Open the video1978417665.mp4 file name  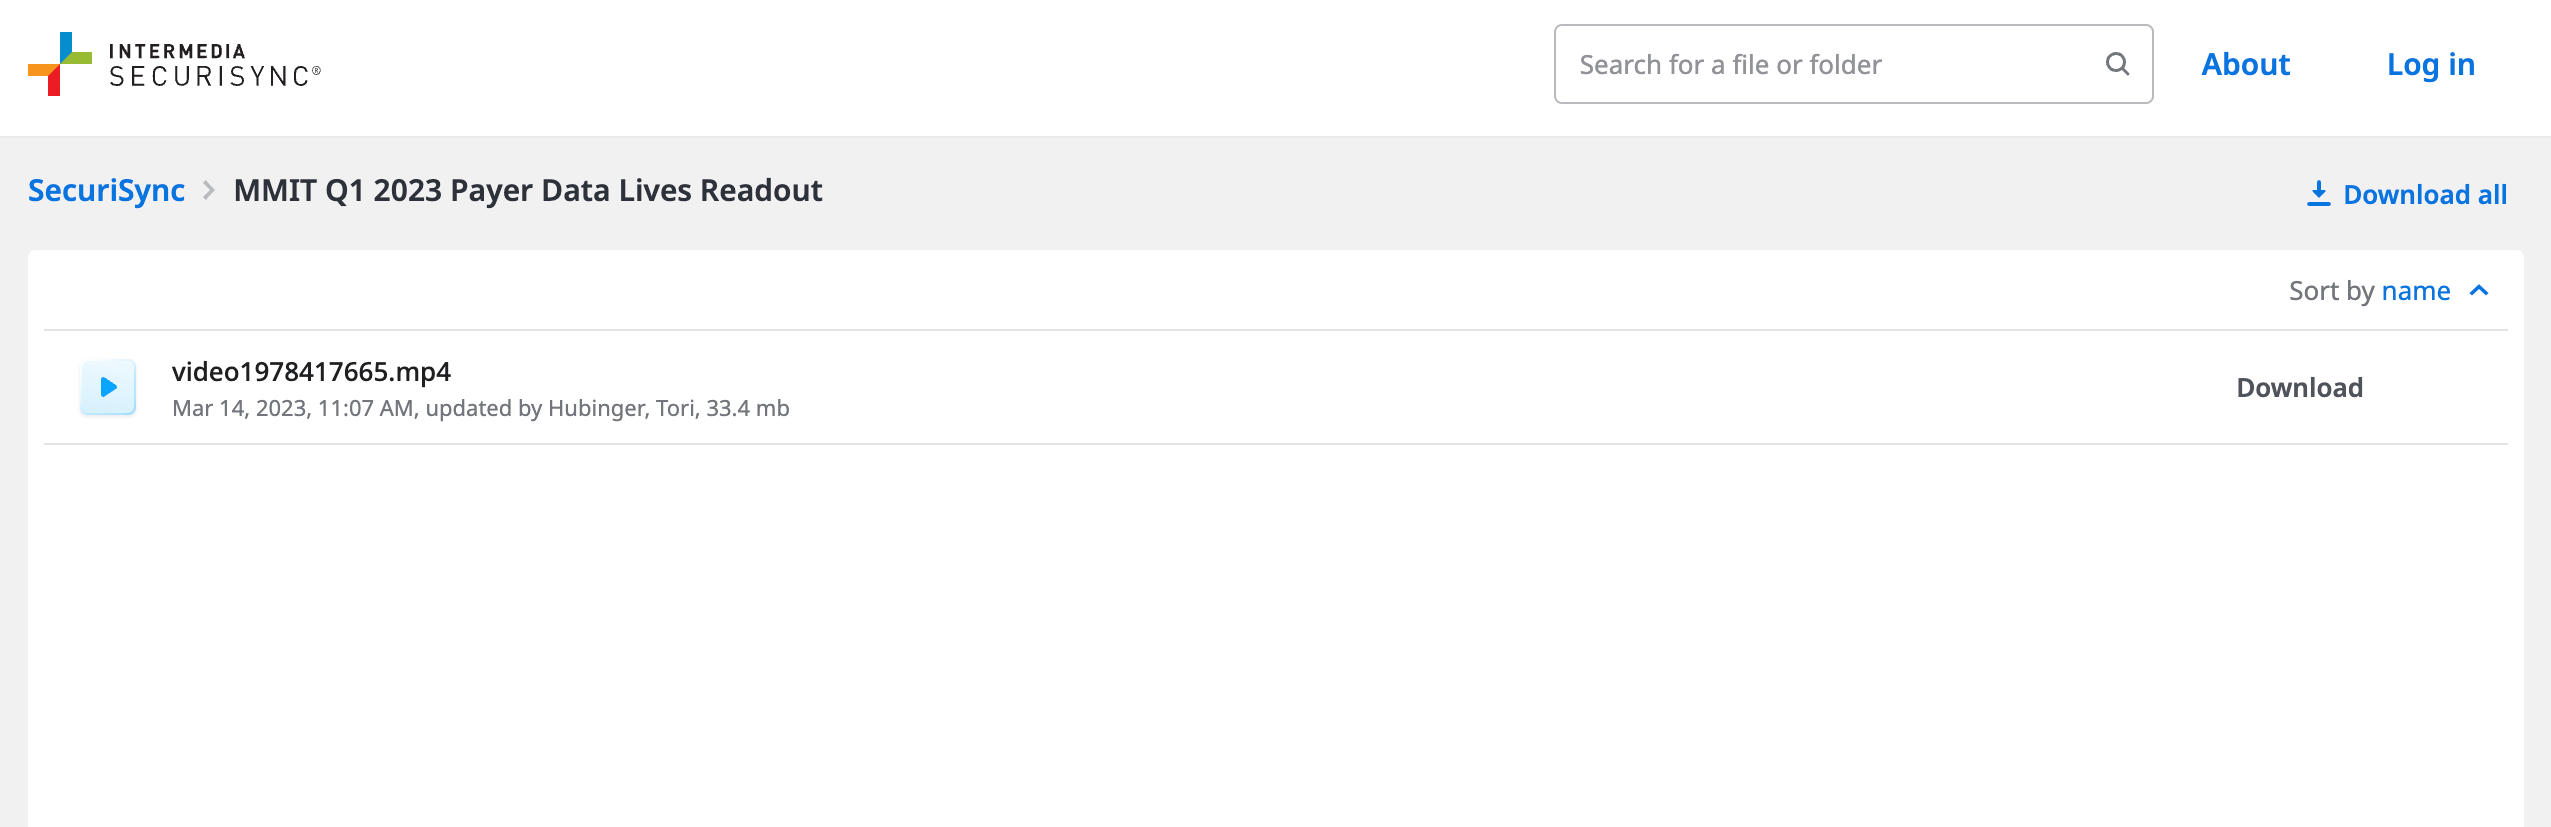pos(311,372)
